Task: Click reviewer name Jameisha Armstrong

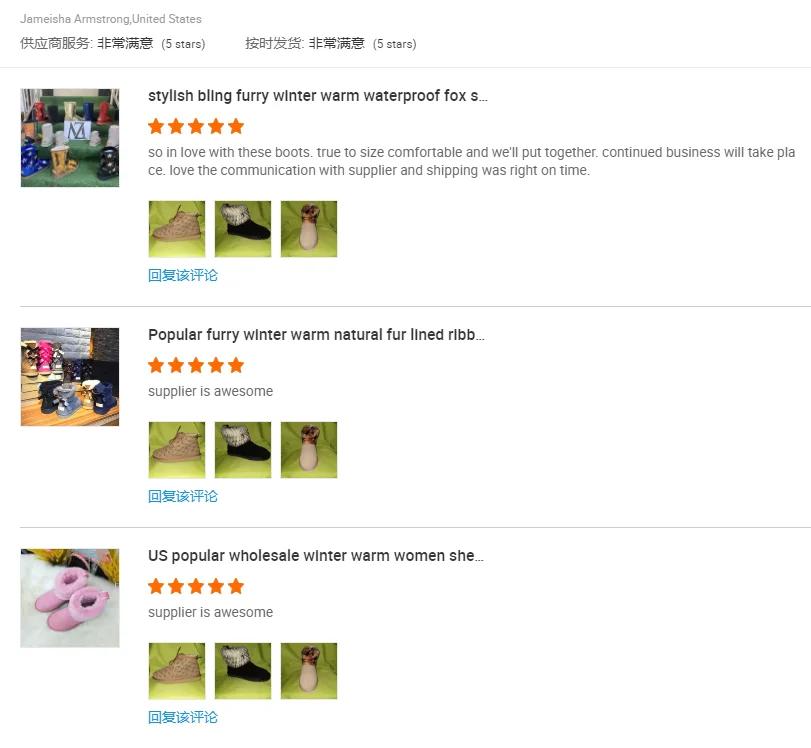Action: (x=75, y=19)
